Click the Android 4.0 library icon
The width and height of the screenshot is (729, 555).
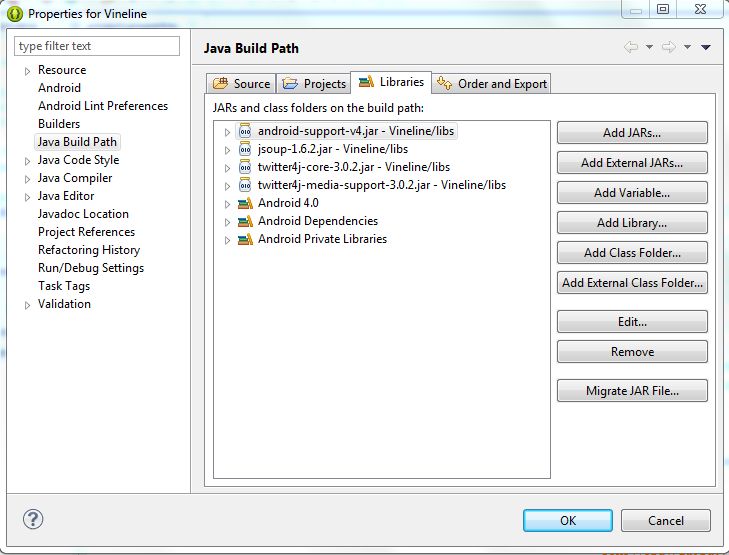245,203
